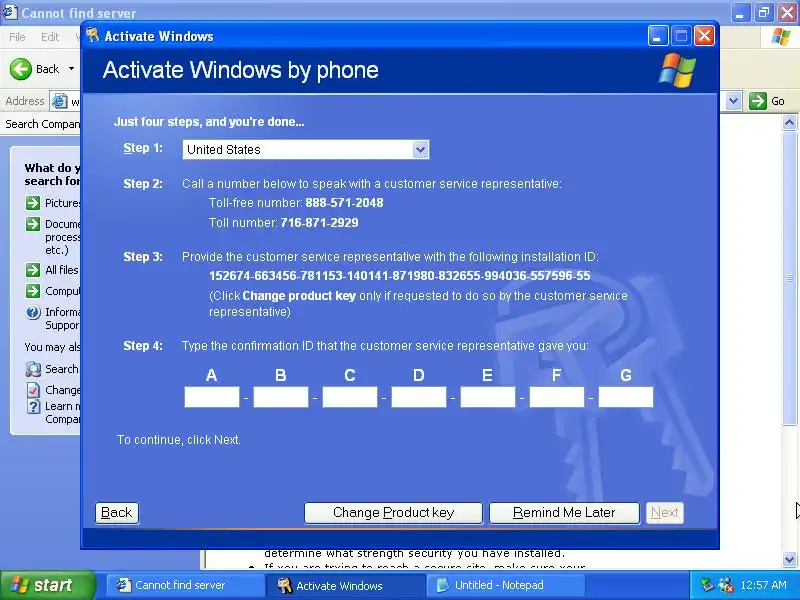
Task: Click the network connection tray icon
Action: point(707,585)
